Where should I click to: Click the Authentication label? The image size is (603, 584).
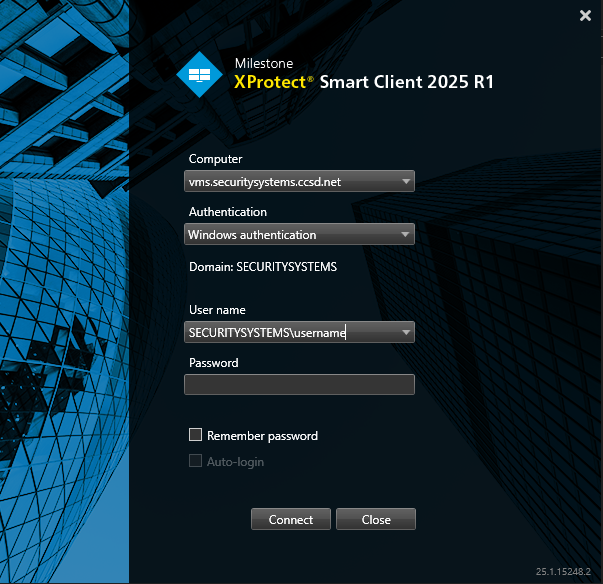tap(228, 212)
